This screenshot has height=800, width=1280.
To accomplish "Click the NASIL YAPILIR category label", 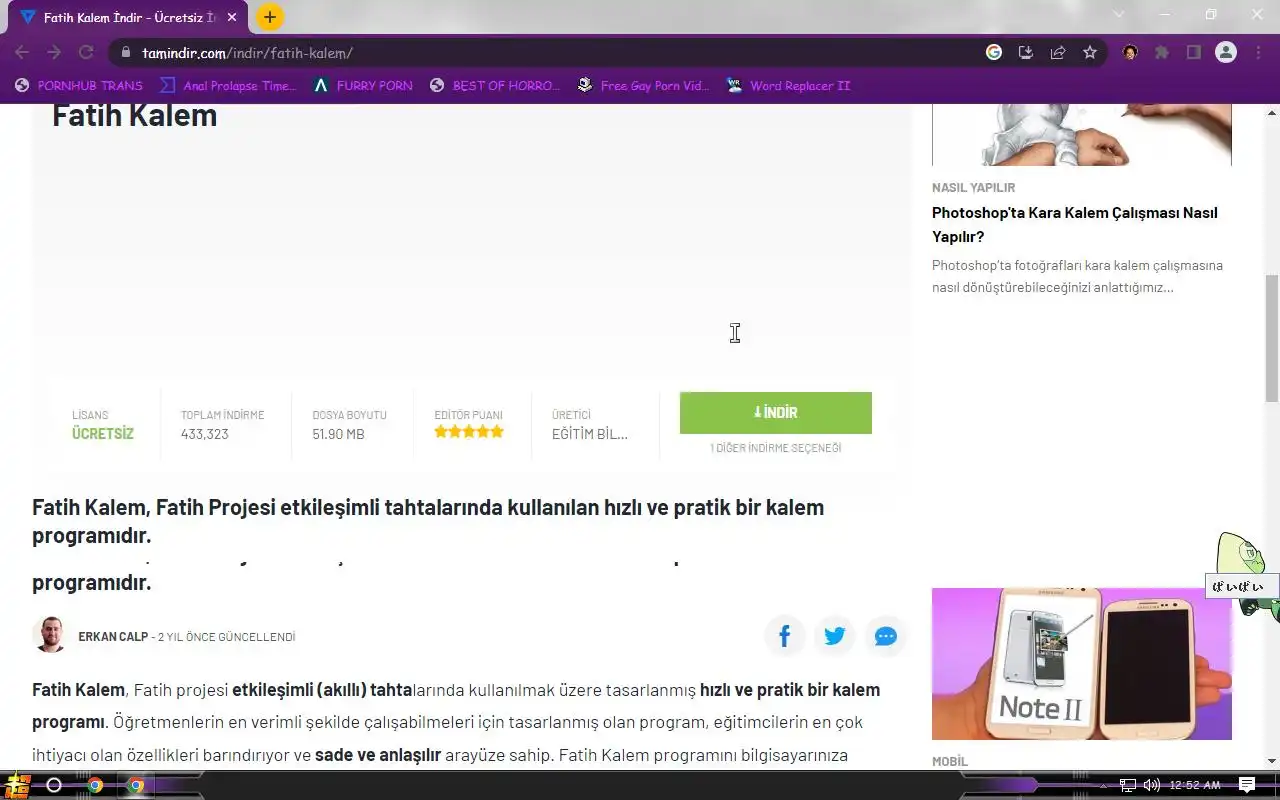I will (974, 187).
